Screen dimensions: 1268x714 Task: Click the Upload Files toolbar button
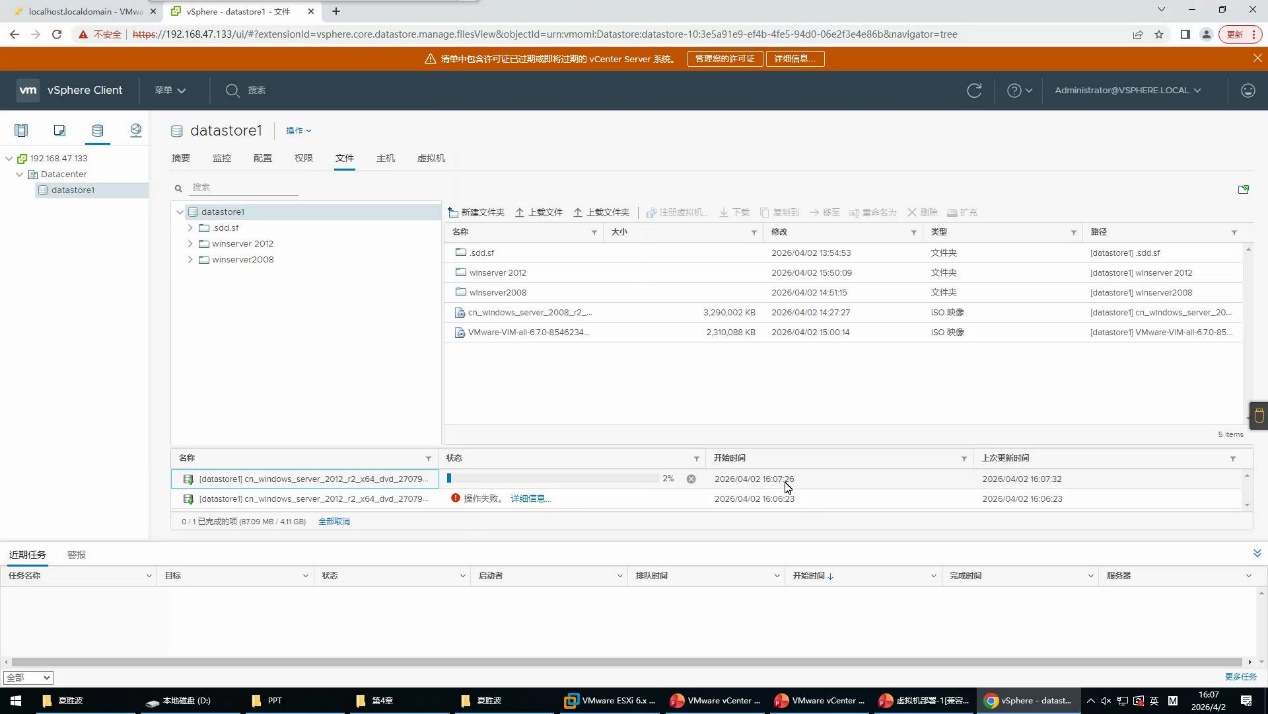pyautogui.click(x=539, y=212)
